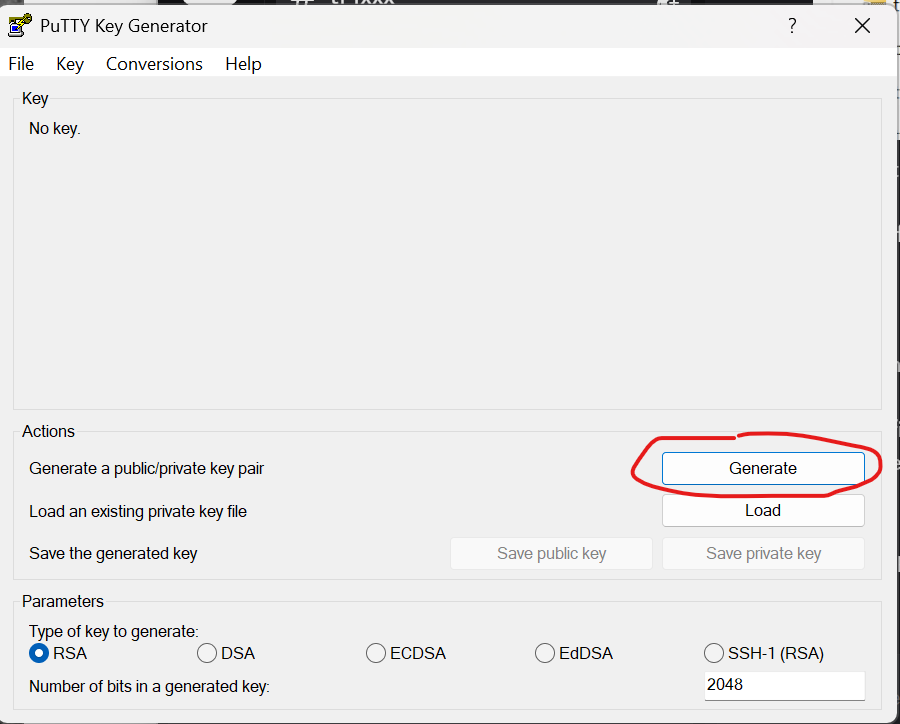The height and width of the screenshot is (724, 900).
Task: Open the Key menu
Action: pos(70,64)
